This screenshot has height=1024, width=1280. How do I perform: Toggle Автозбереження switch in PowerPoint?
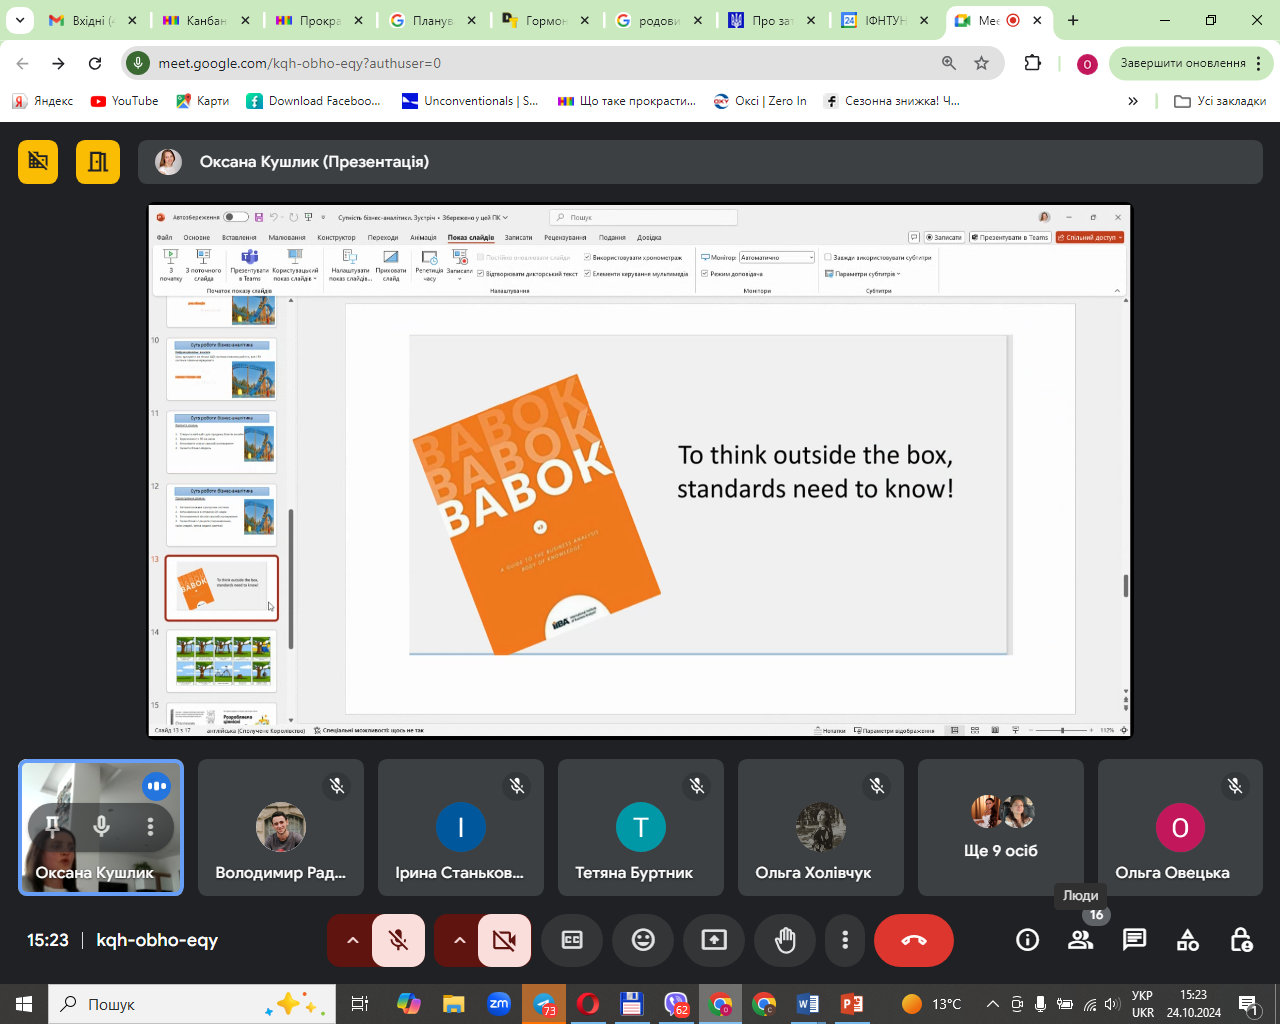click(236, 217)
